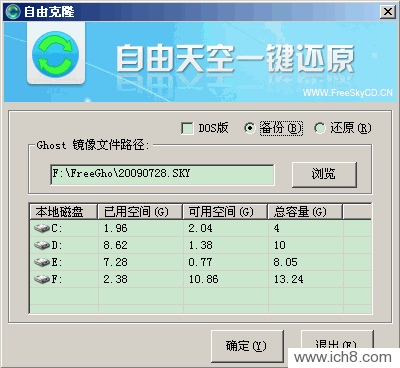Click the 确定(Y) confirm button
400x368 pixels.
(247, 346)
